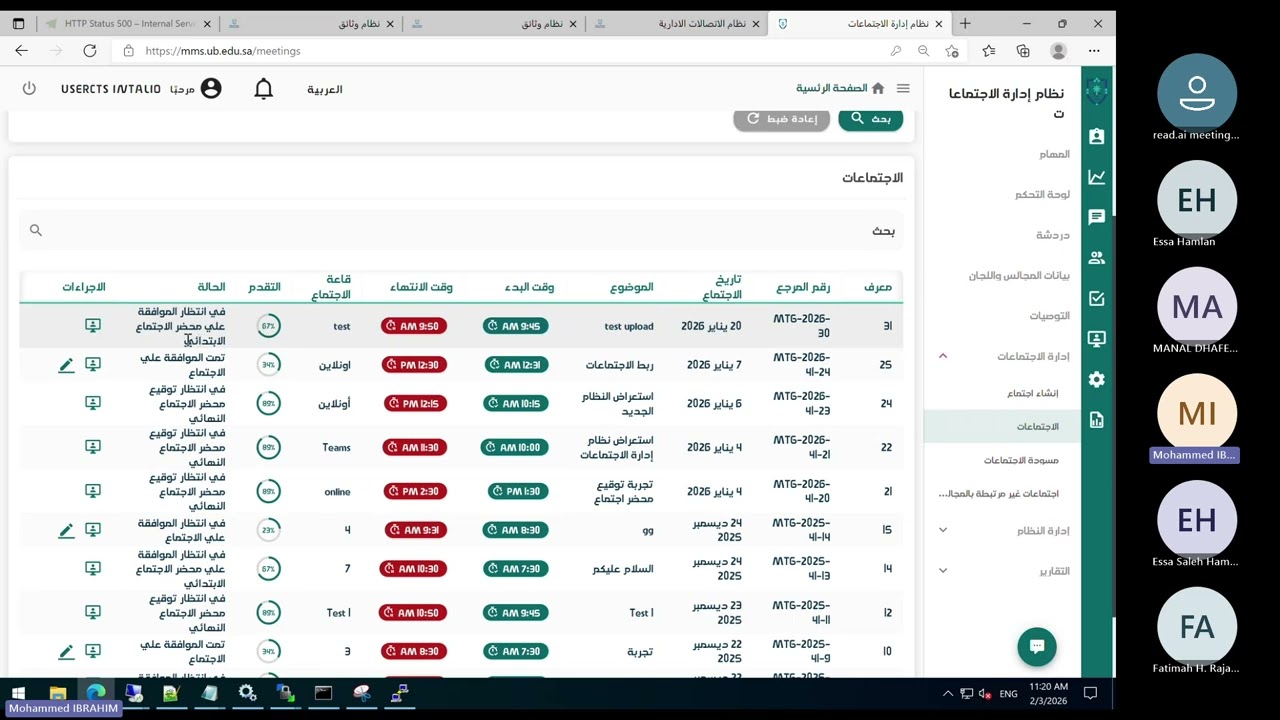Click reference MTG-2026-41-24 cell
This screenshot has height=720, width=1280.
[801, 365]
